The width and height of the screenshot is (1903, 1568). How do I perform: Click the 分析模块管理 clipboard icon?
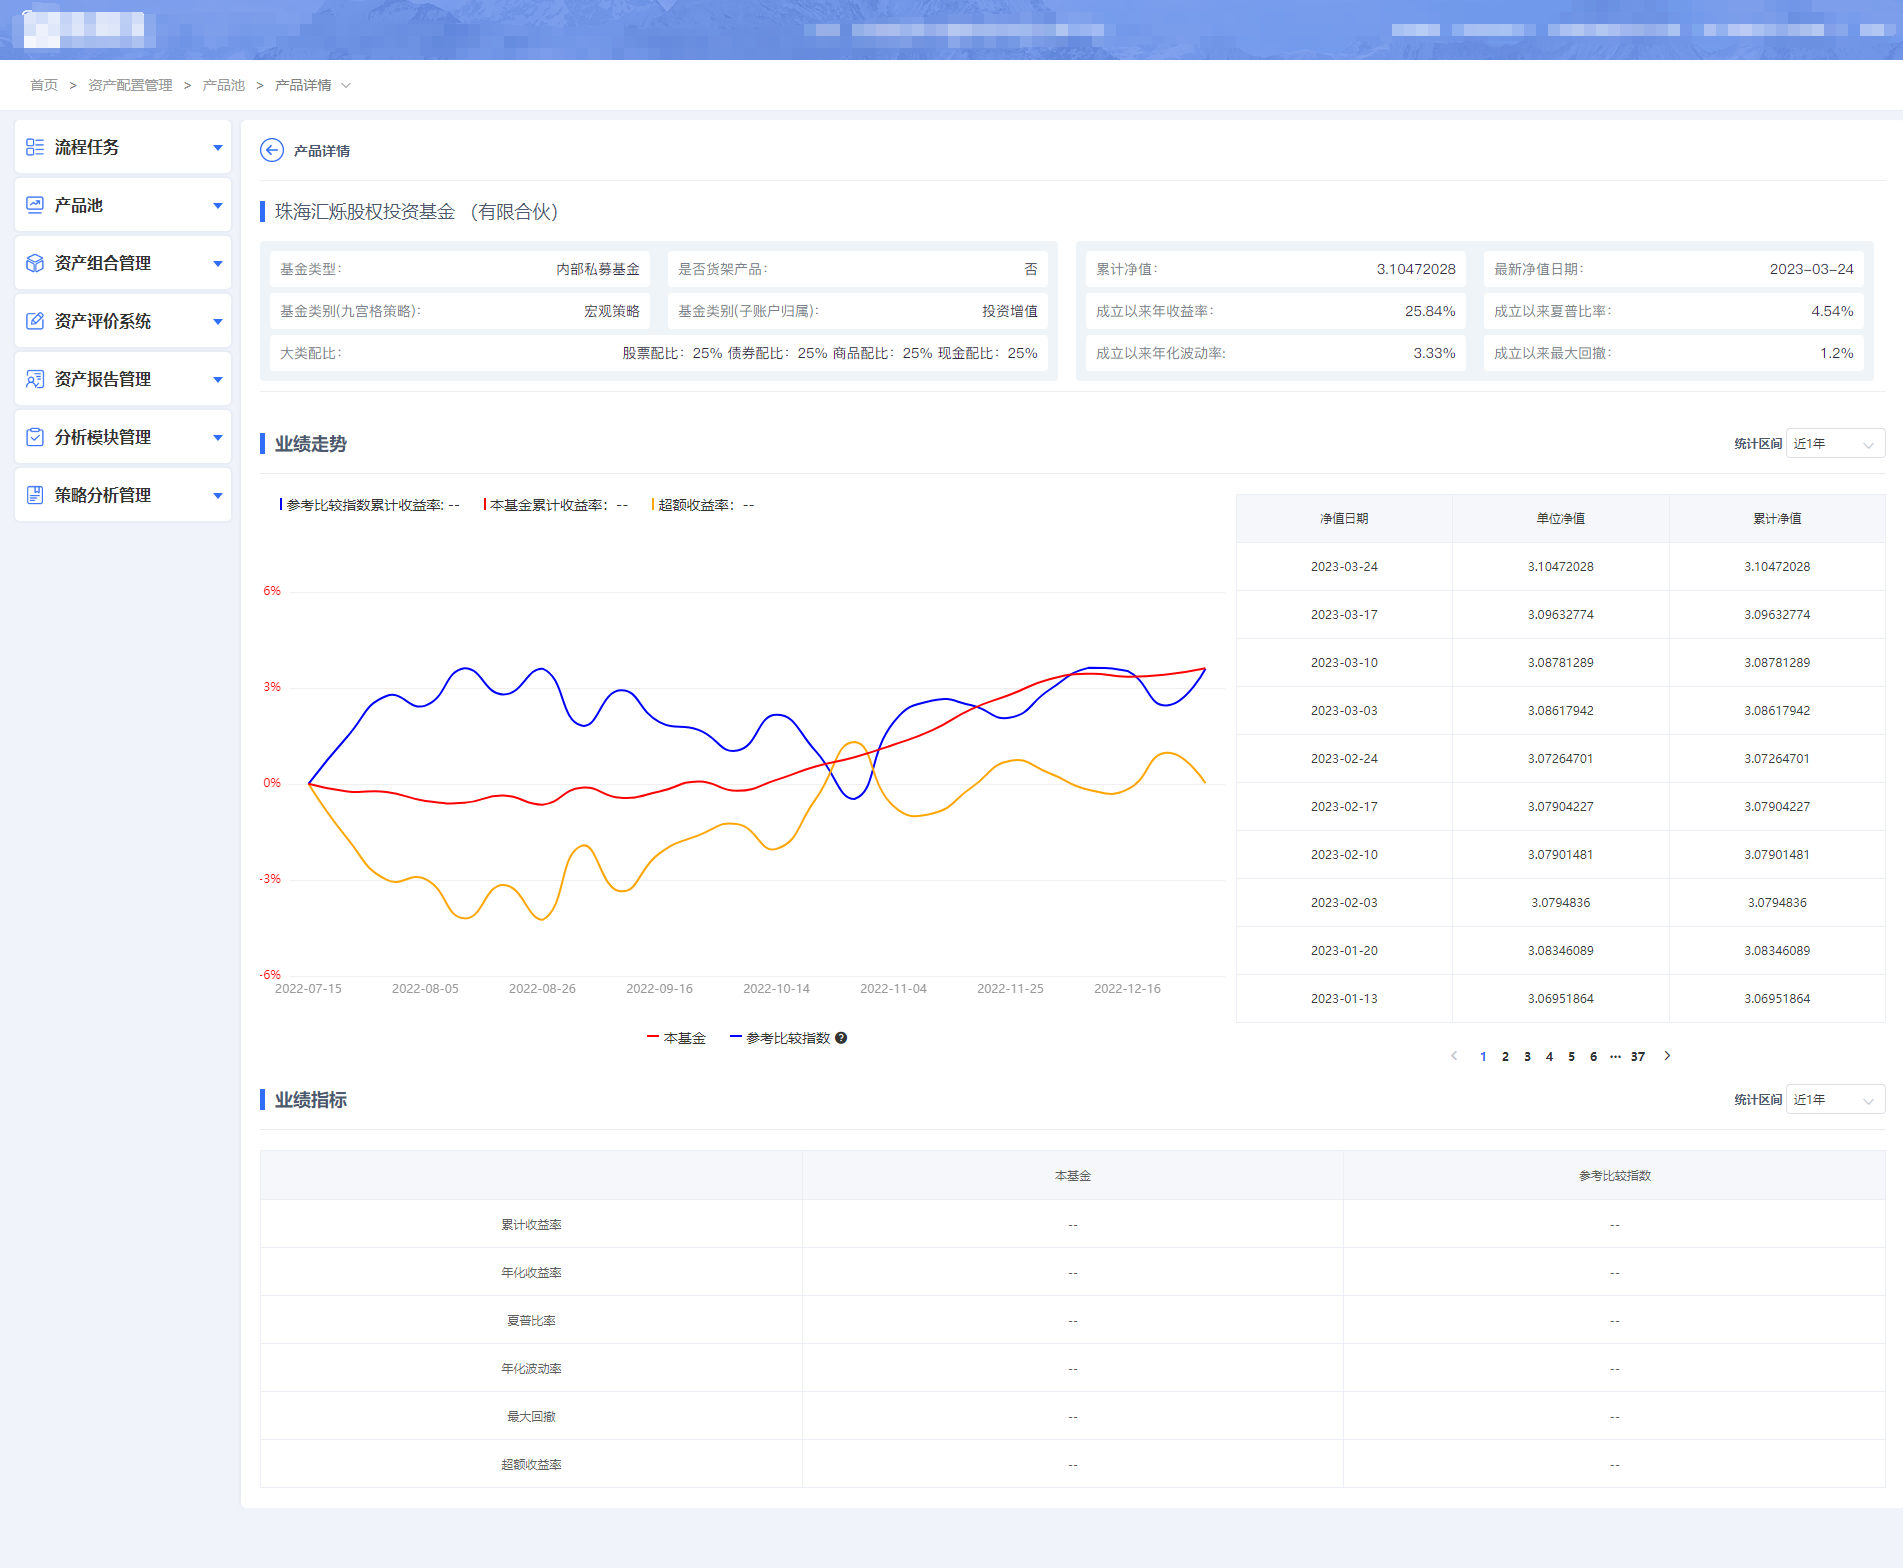[x=35, y=437]
